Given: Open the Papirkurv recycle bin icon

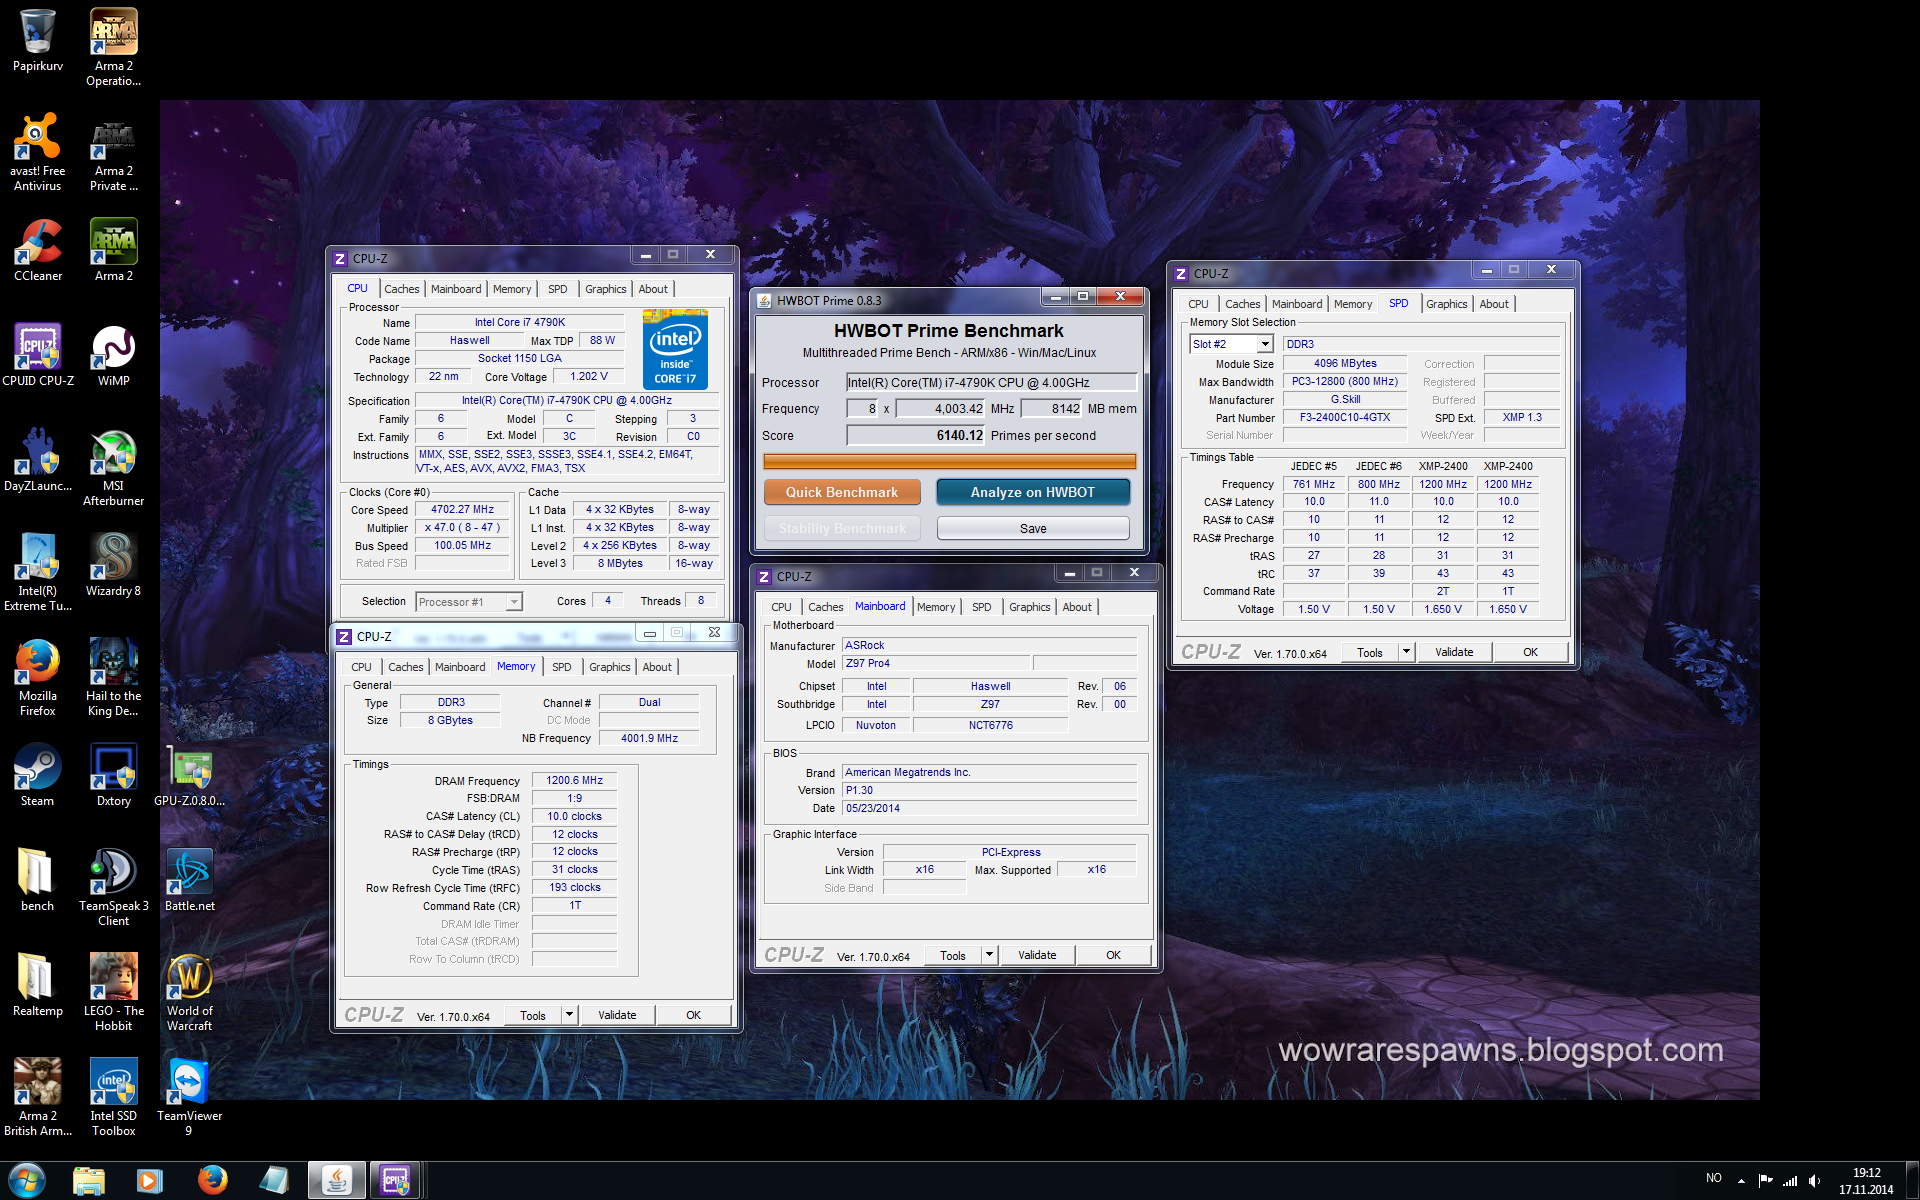Looking at the screenshot, I should 37,40.
